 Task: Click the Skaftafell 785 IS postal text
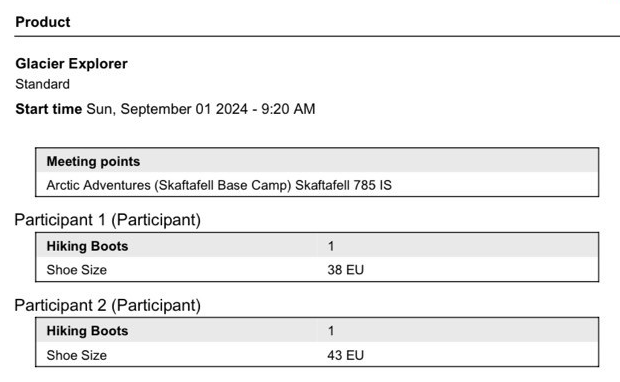[344, 185]
